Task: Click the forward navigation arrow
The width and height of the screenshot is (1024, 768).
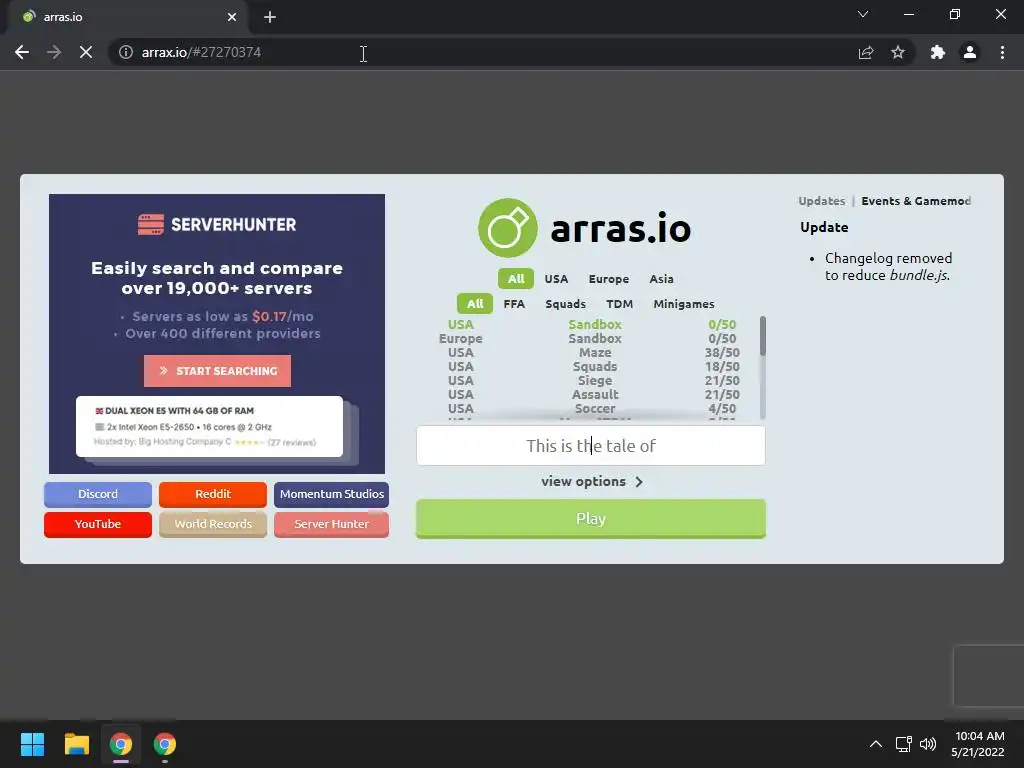Action: pyautogui.click(x=54, y=52)
